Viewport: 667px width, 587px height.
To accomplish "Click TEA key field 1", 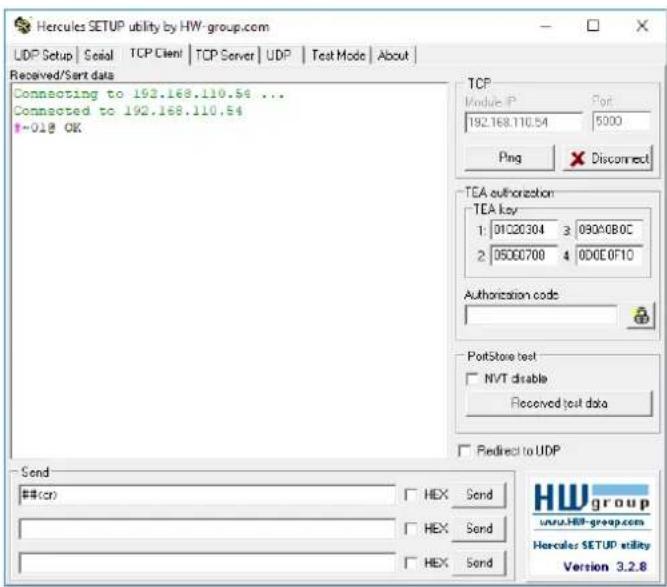I will click(524, 230).
